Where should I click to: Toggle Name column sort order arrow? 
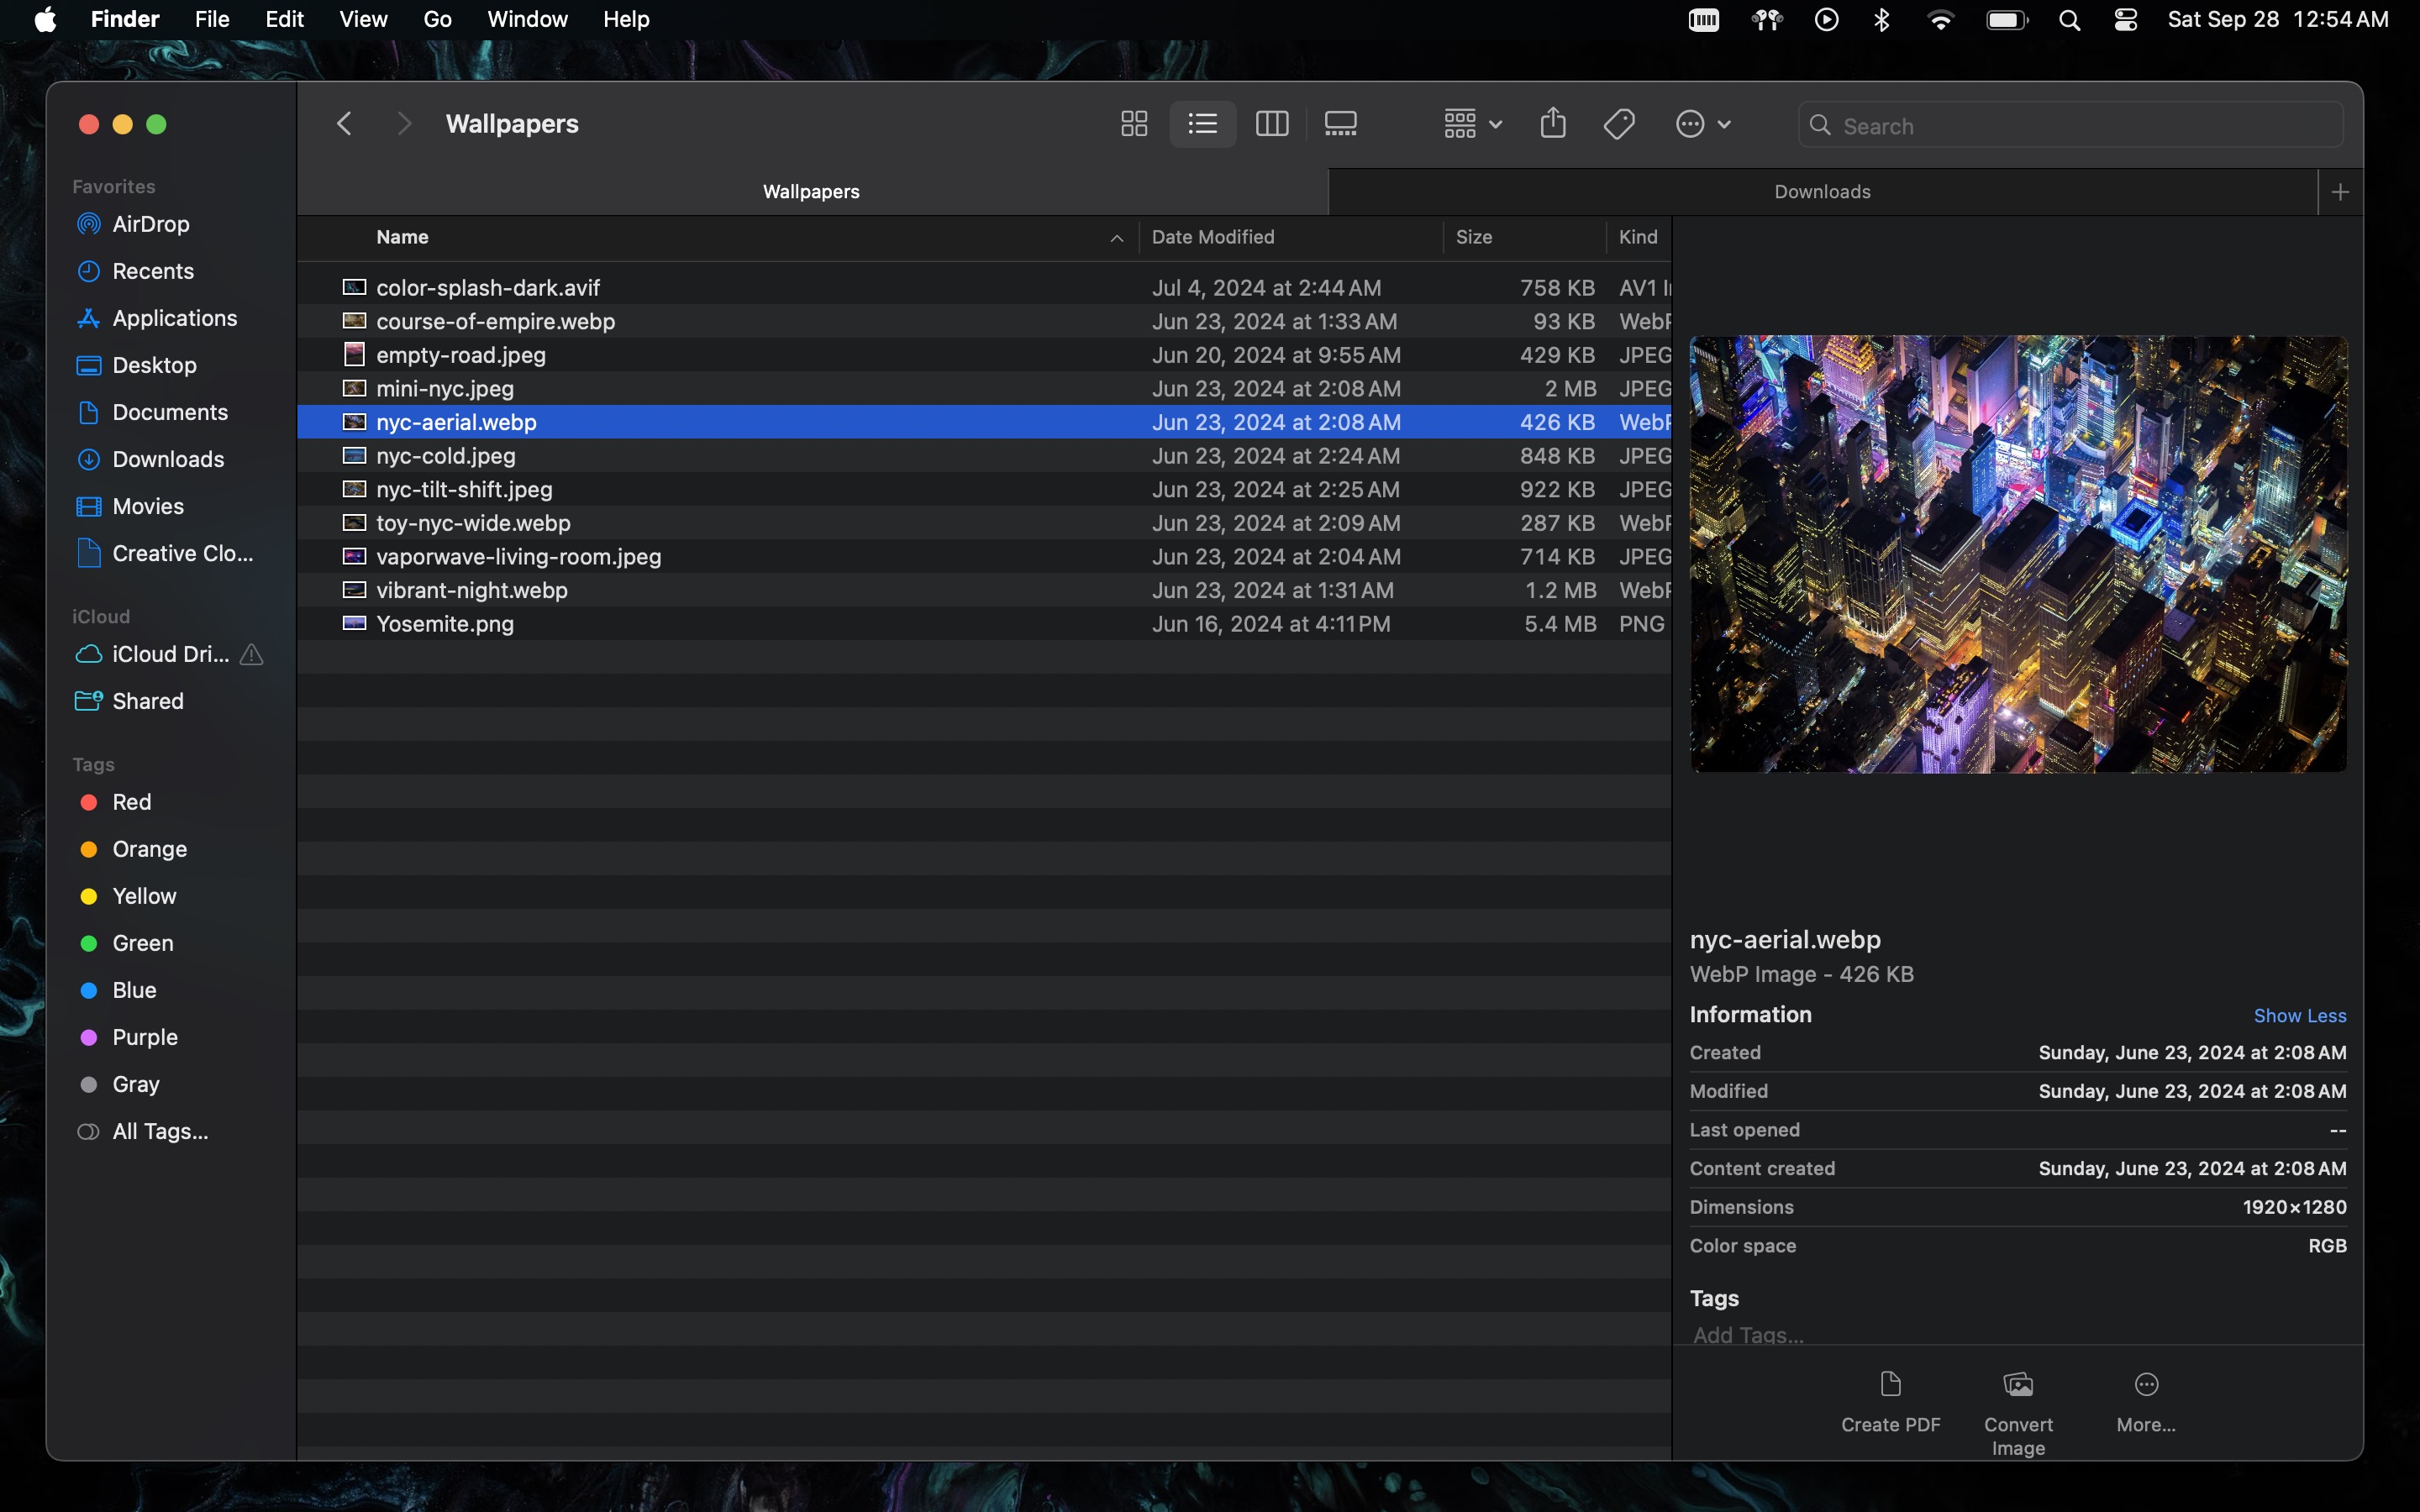1116,238
